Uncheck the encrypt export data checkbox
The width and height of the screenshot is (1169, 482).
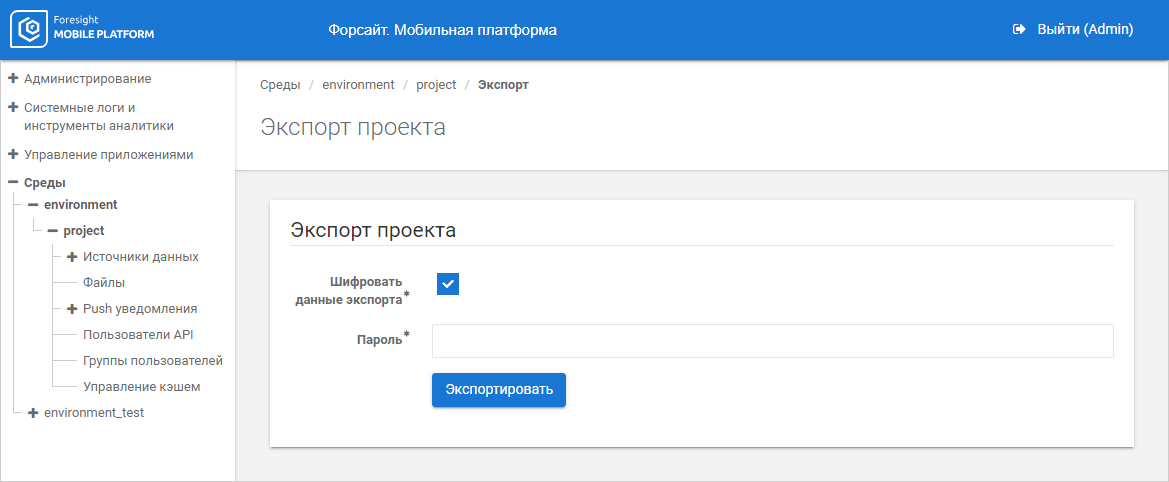[x=448, y=284]
